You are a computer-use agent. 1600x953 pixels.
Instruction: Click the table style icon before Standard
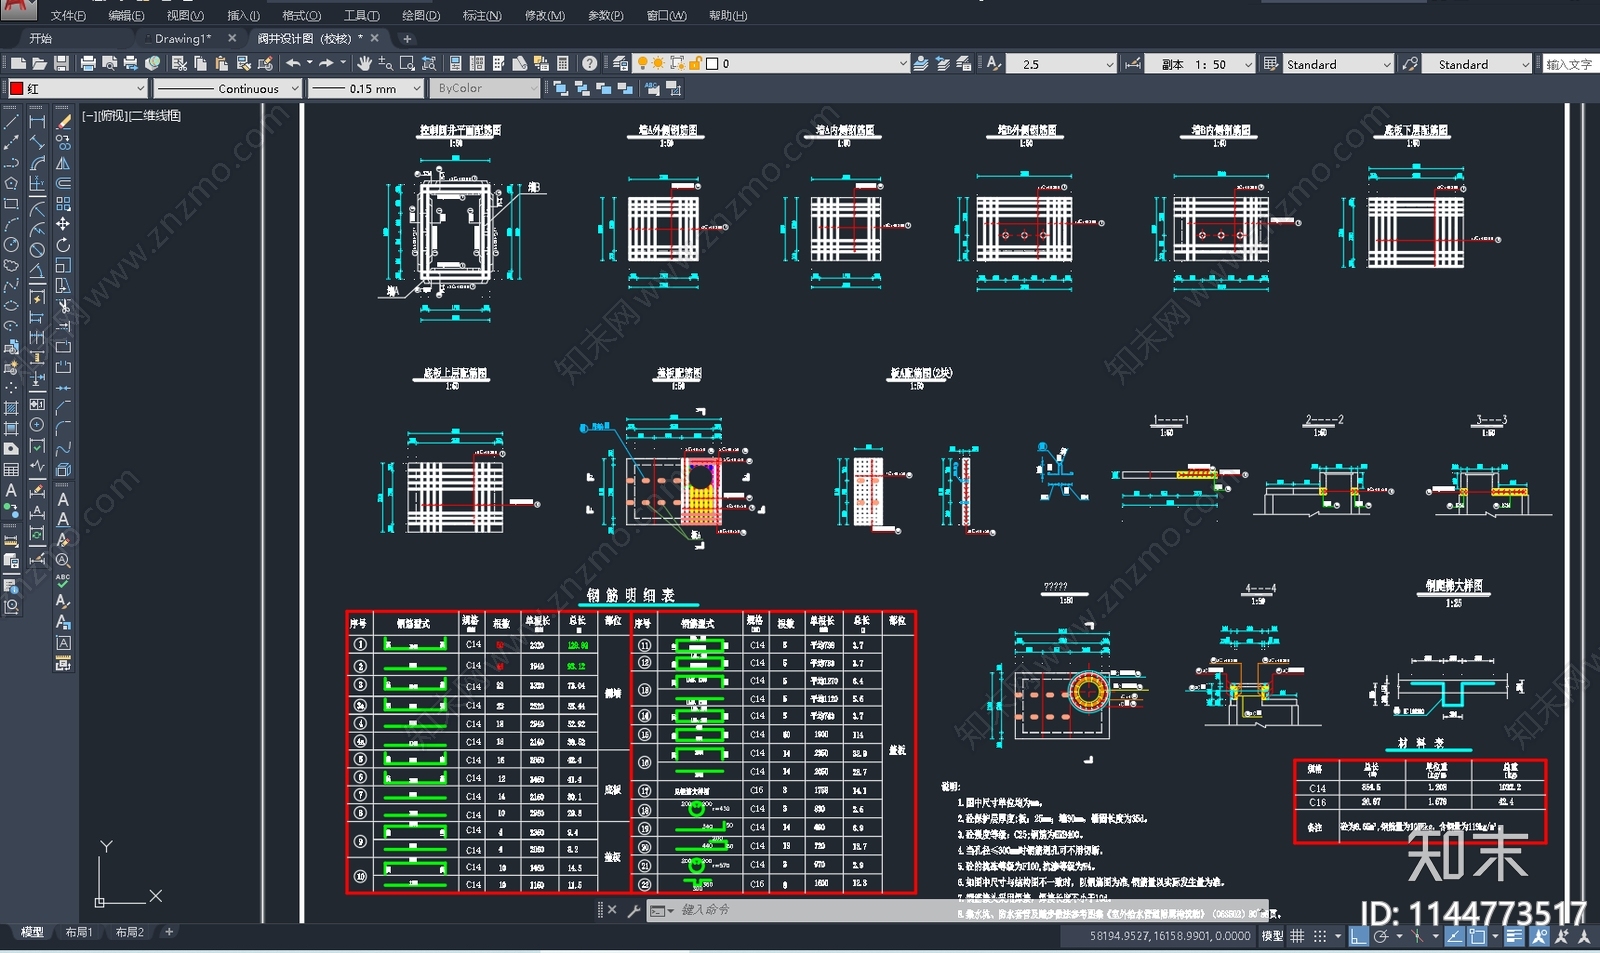[x=1271, y=63]
